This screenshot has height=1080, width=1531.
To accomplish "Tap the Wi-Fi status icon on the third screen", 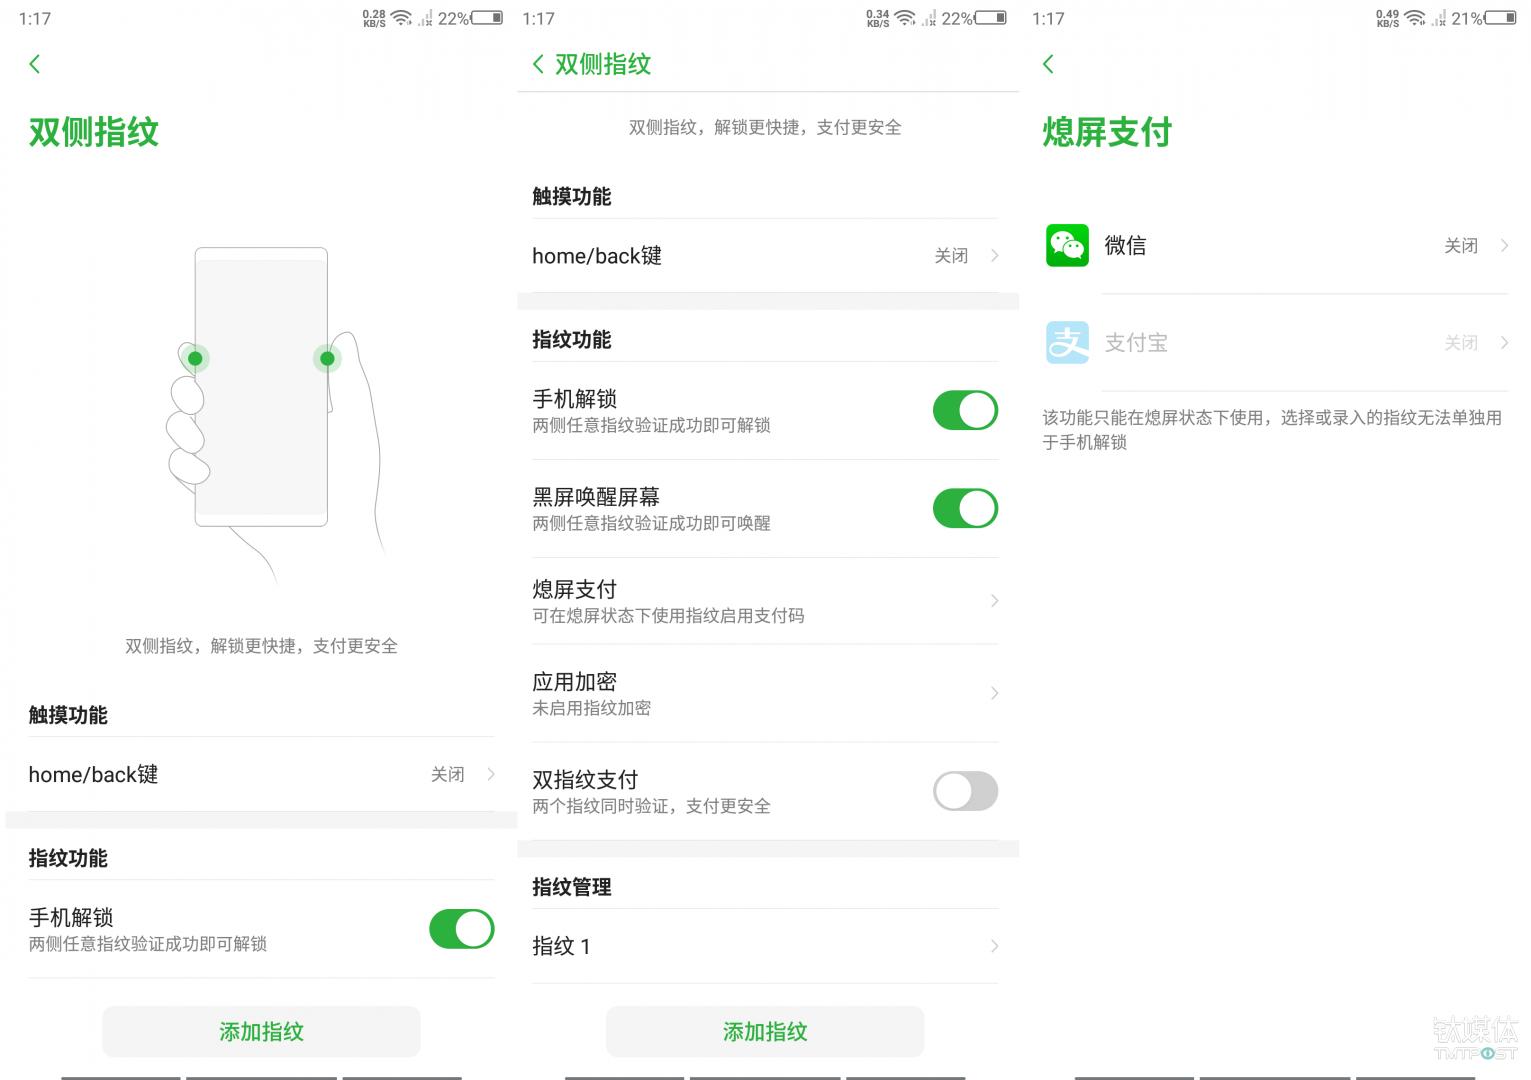I will click(1413, 17).
